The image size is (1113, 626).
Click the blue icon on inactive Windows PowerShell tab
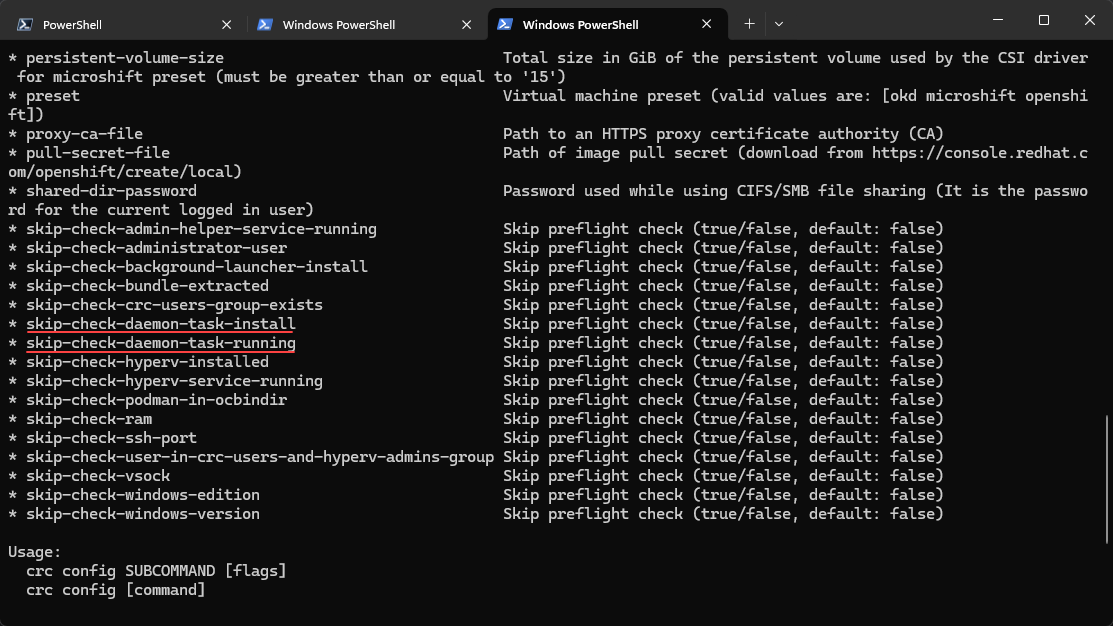[265, 24]
